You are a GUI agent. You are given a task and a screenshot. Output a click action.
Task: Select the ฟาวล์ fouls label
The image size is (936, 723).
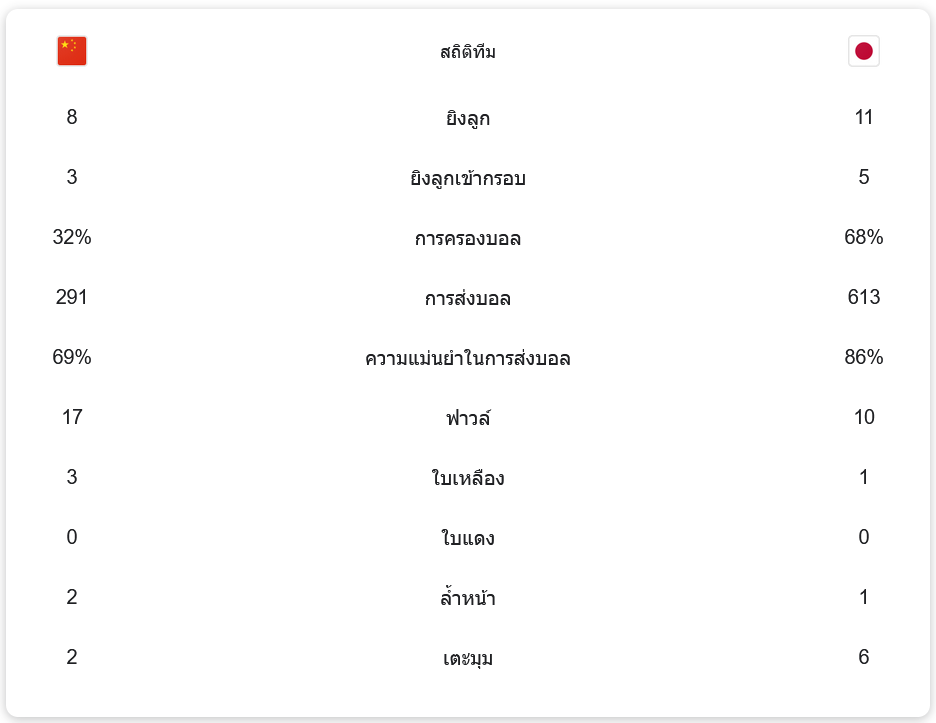[468, 418]
